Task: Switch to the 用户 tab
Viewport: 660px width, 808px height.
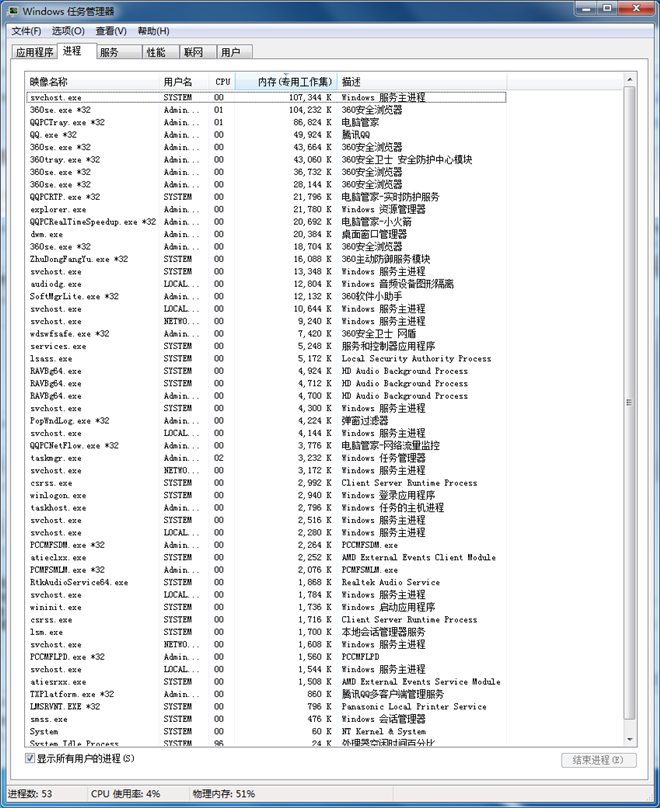Action: (x=234, y=52)
